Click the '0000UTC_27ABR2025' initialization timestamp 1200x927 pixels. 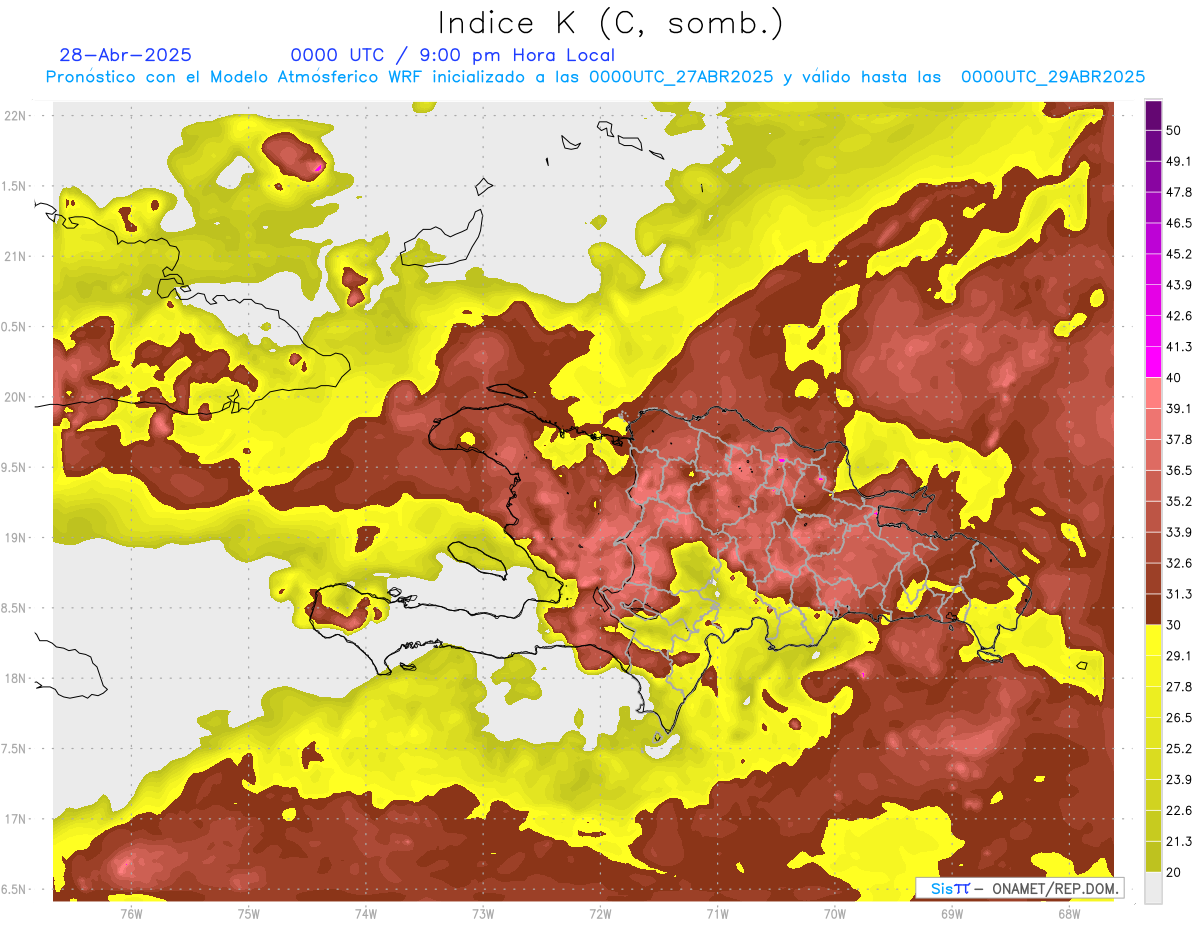click(681, 77)
